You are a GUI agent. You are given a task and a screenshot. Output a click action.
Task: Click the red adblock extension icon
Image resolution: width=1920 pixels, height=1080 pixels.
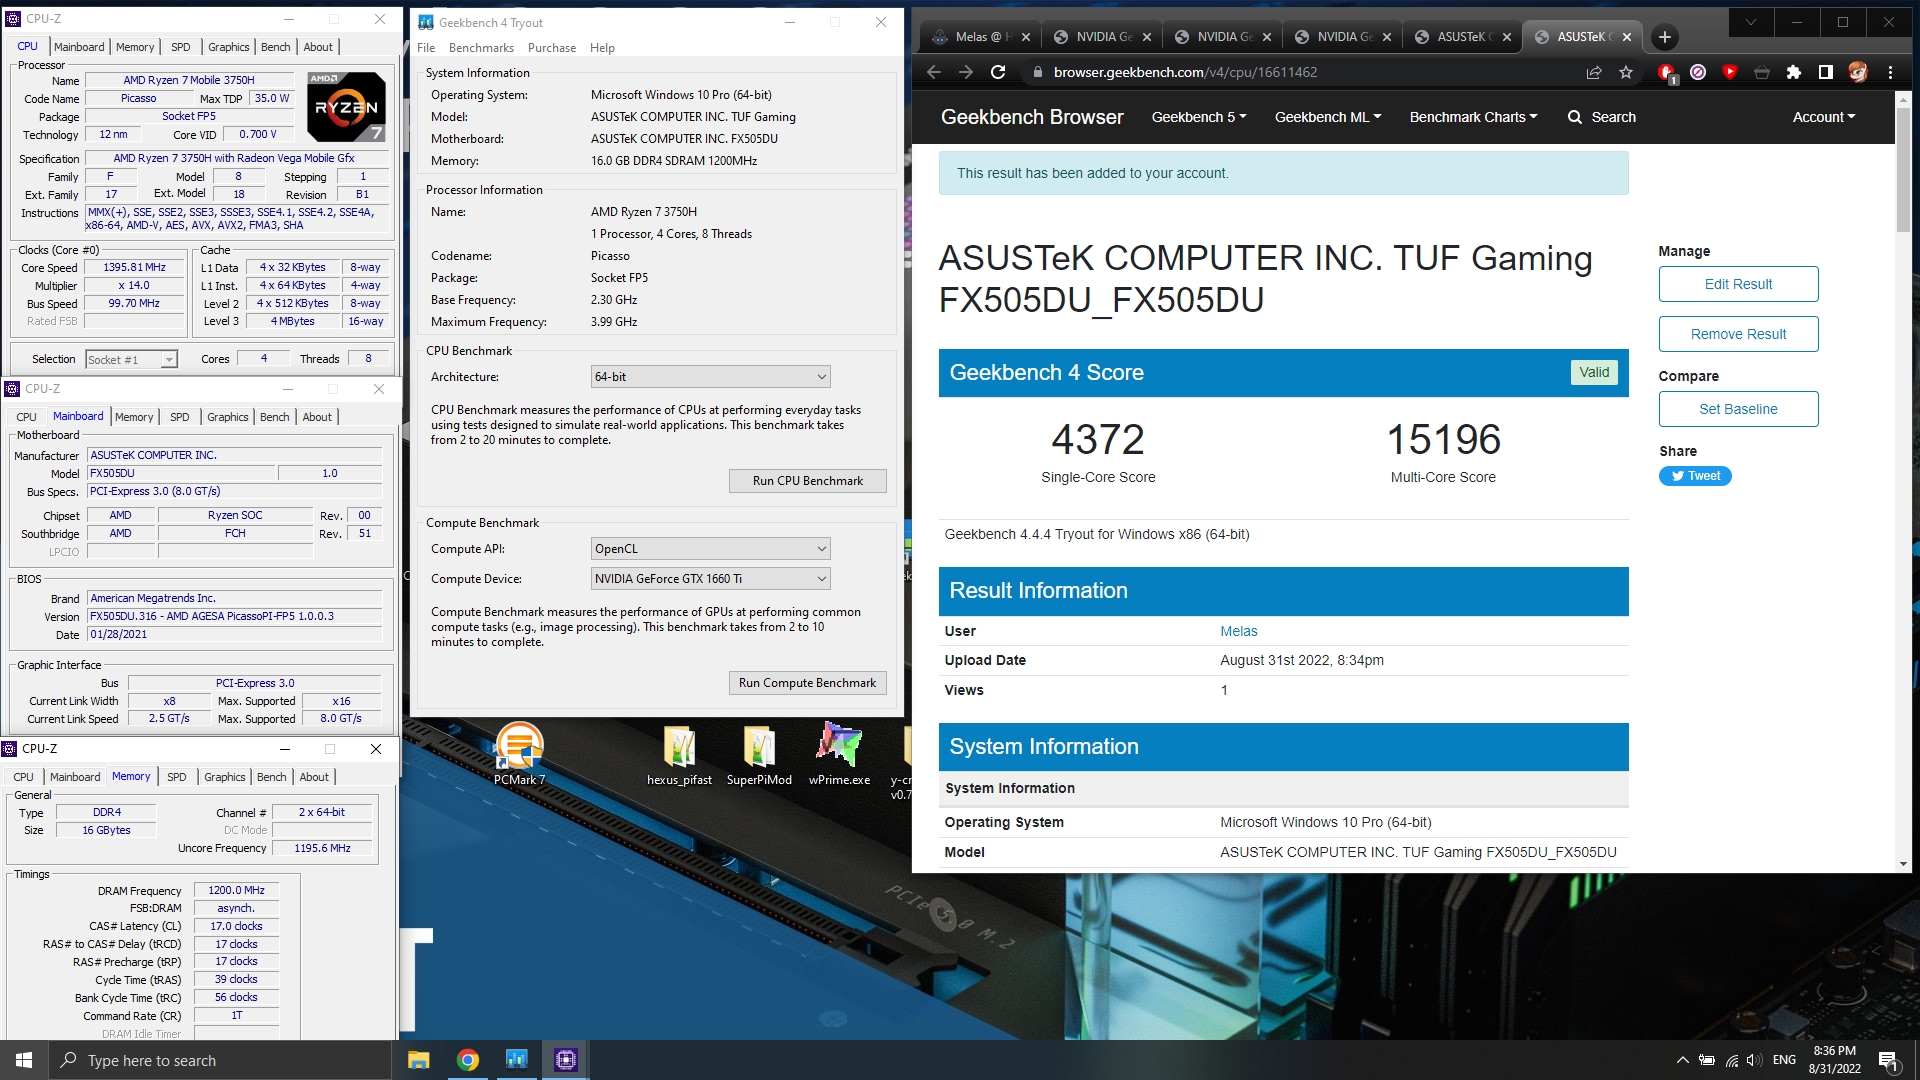pyautogui.click(x=1666, y=72)
